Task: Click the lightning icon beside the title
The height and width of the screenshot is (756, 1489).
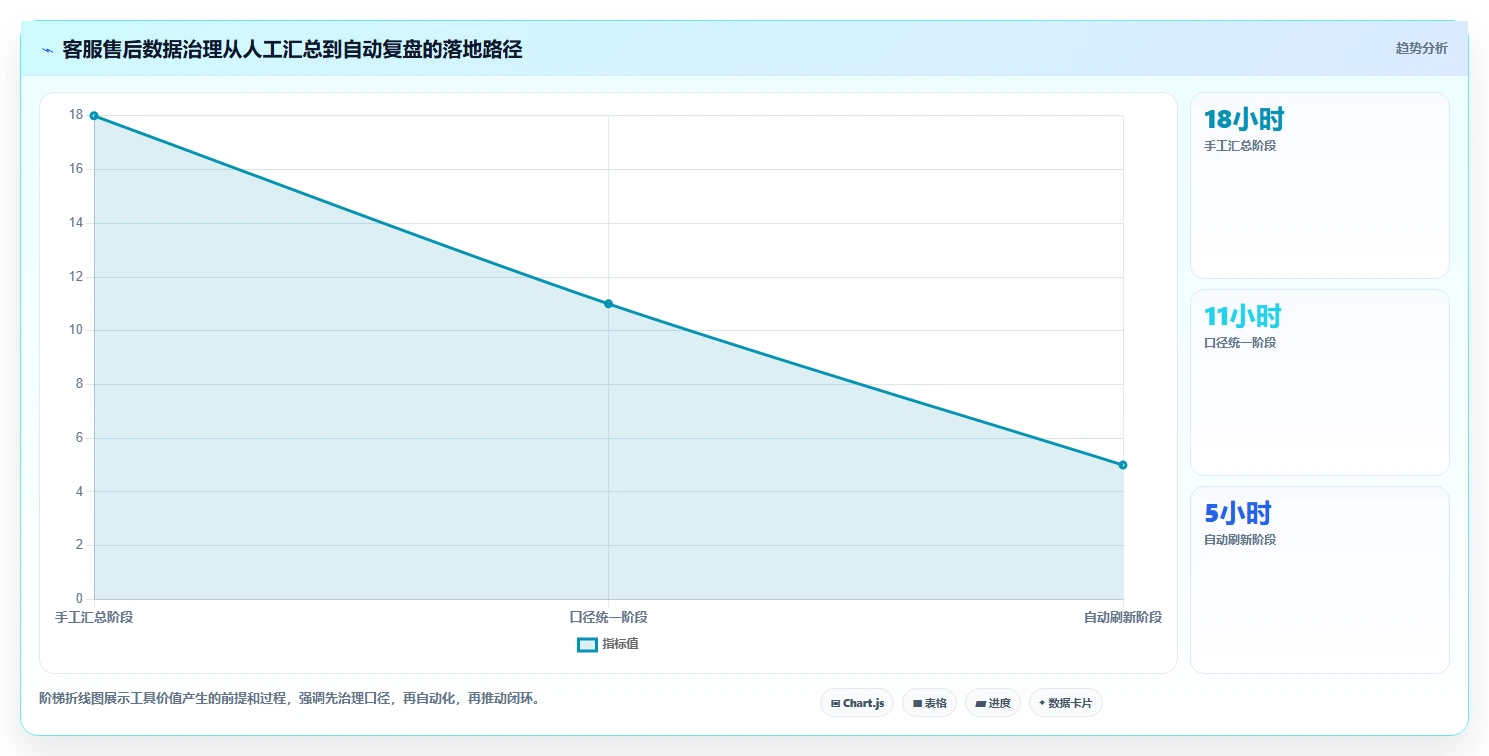Action: point(47,50)
